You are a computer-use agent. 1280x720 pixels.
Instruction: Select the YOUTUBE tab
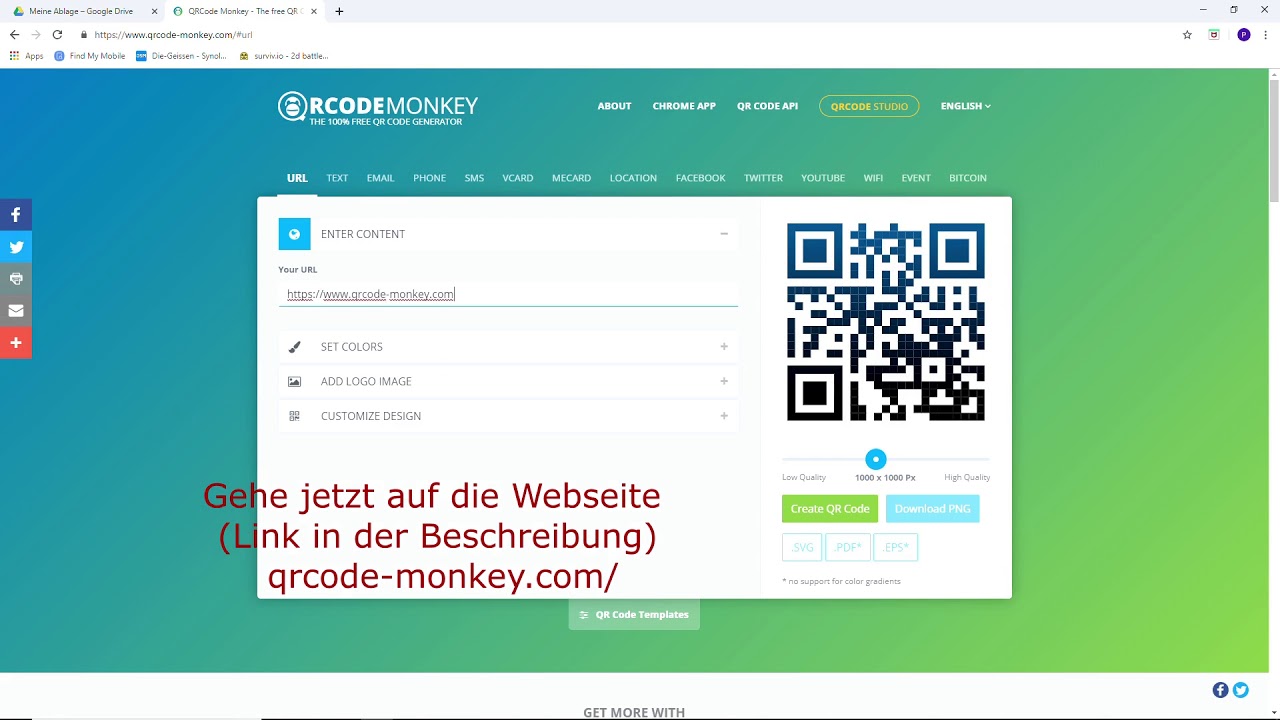[x=823, y=178]
